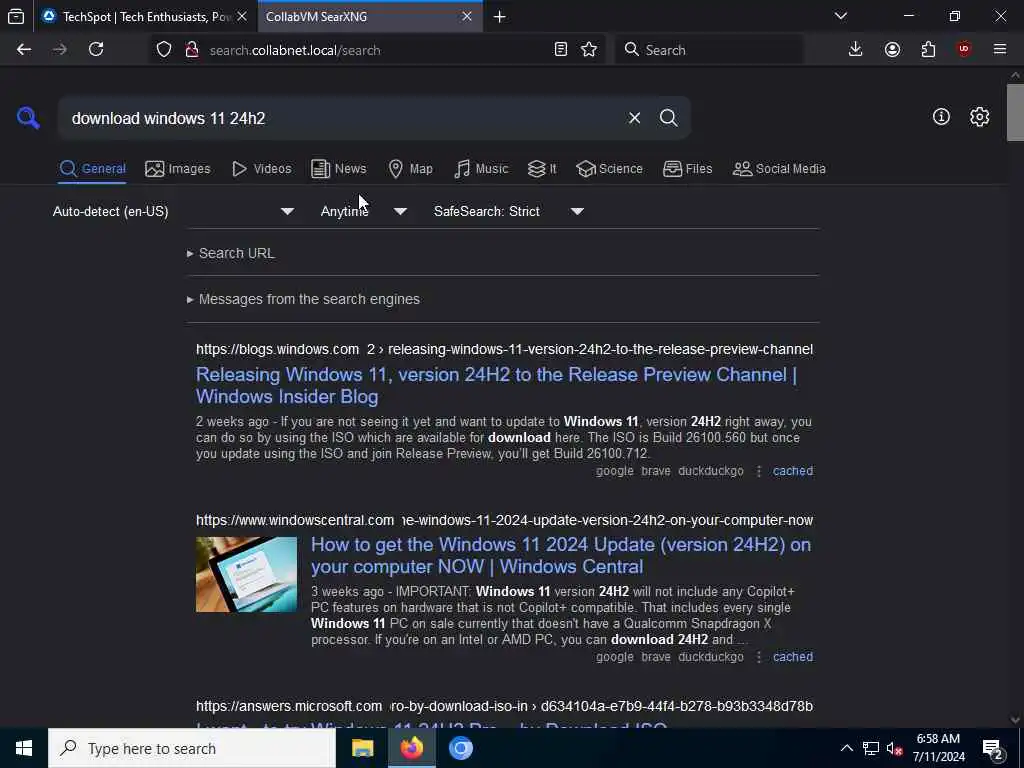Open cached link for Windows Insider result
Screen dimensions: 1024x768
(x=793, y=471)
